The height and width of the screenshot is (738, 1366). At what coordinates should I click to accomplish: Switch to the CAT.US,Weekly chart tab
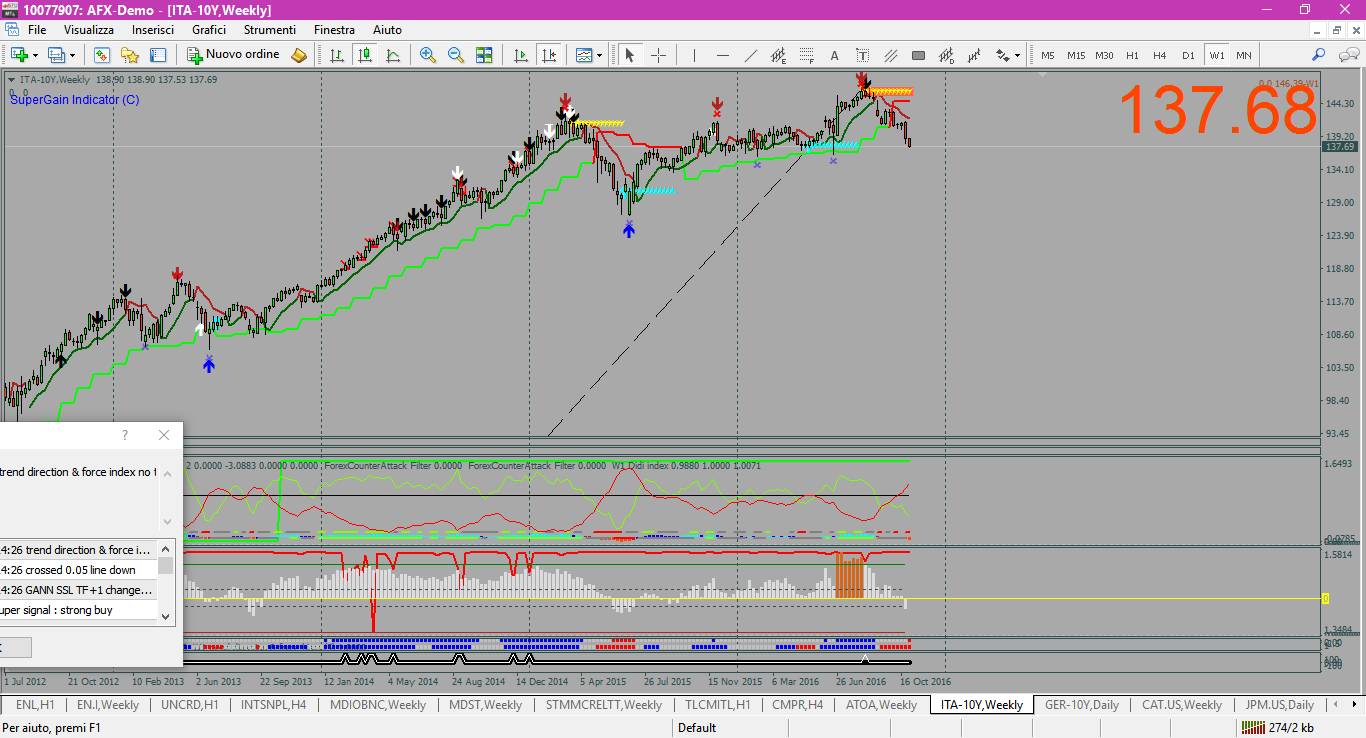click(x=1182, y=705)
